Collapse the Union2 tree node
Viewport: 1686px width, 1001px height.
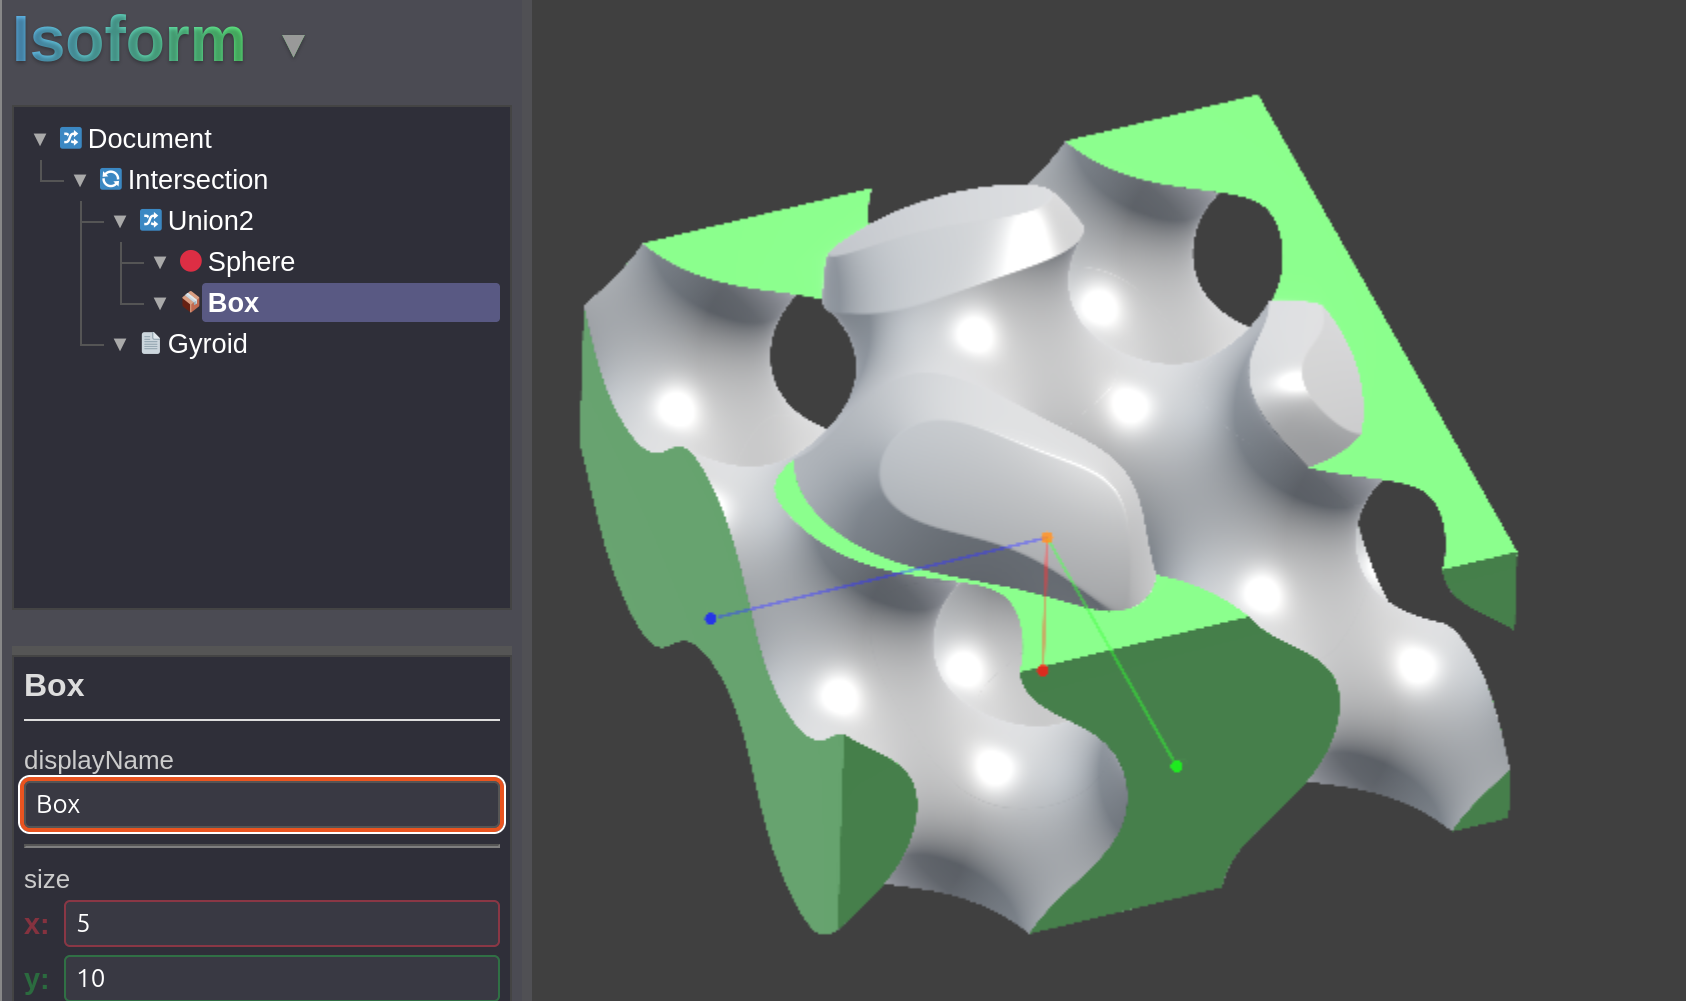coord(120,221)
